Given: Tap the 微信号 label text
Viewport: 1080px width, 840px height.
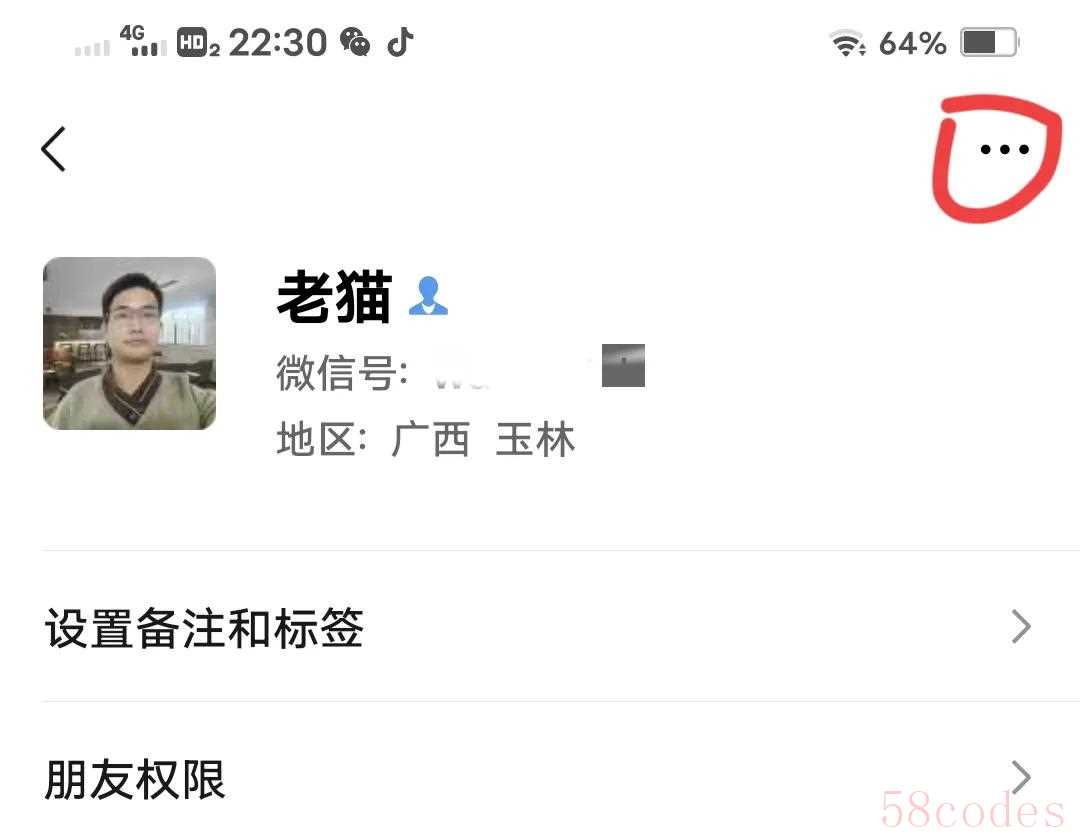Looking at the screenshot, I should coord(342,372).
